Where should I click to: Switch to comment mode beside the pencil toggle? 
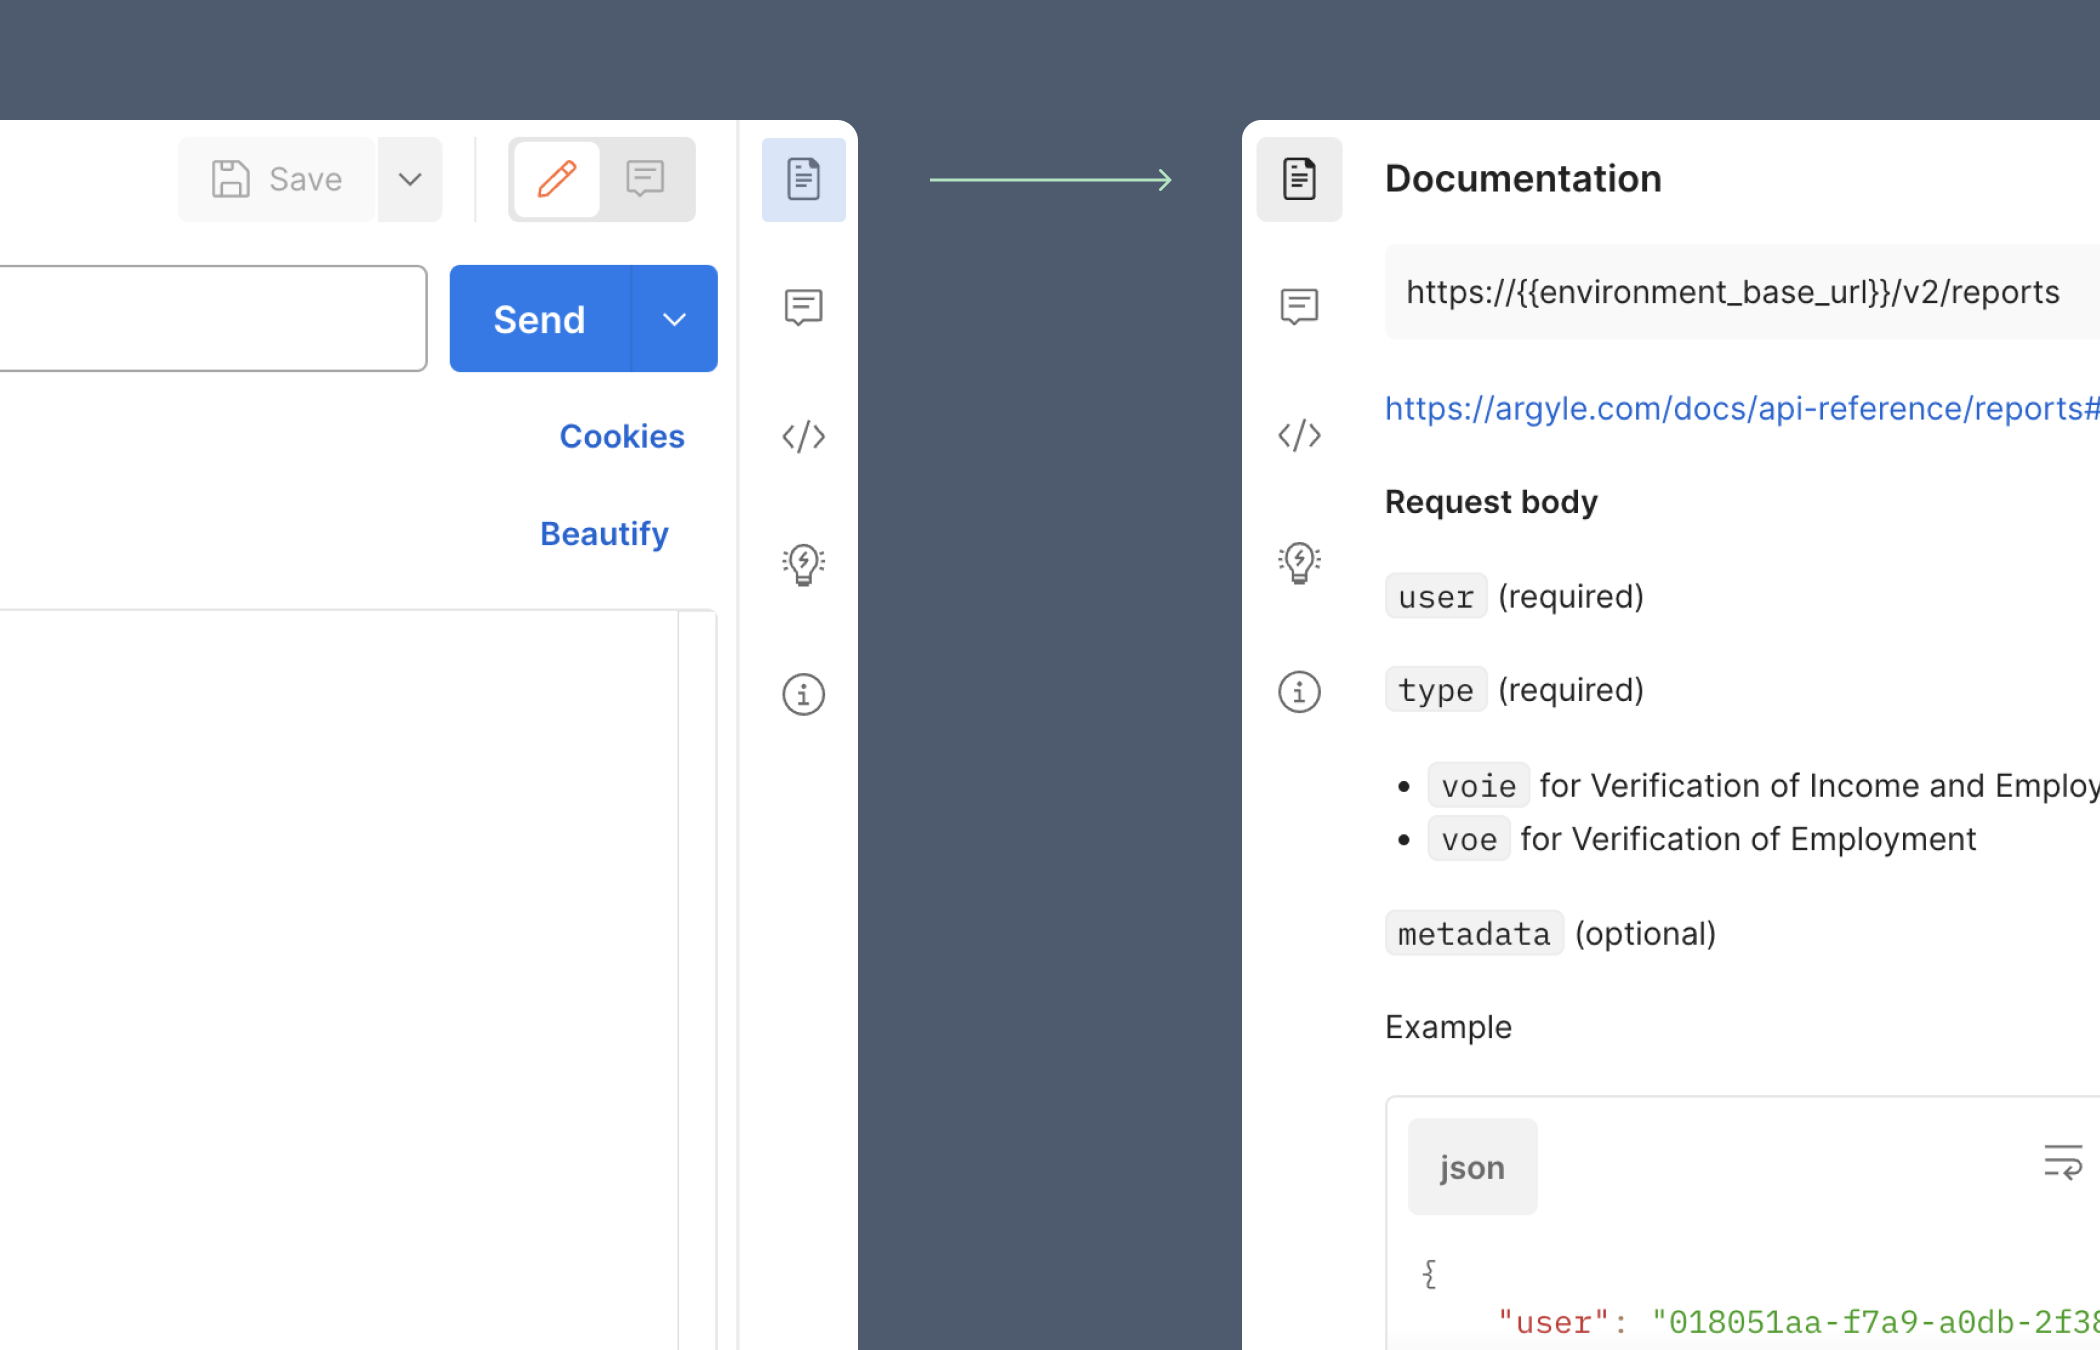pos(644,179)
